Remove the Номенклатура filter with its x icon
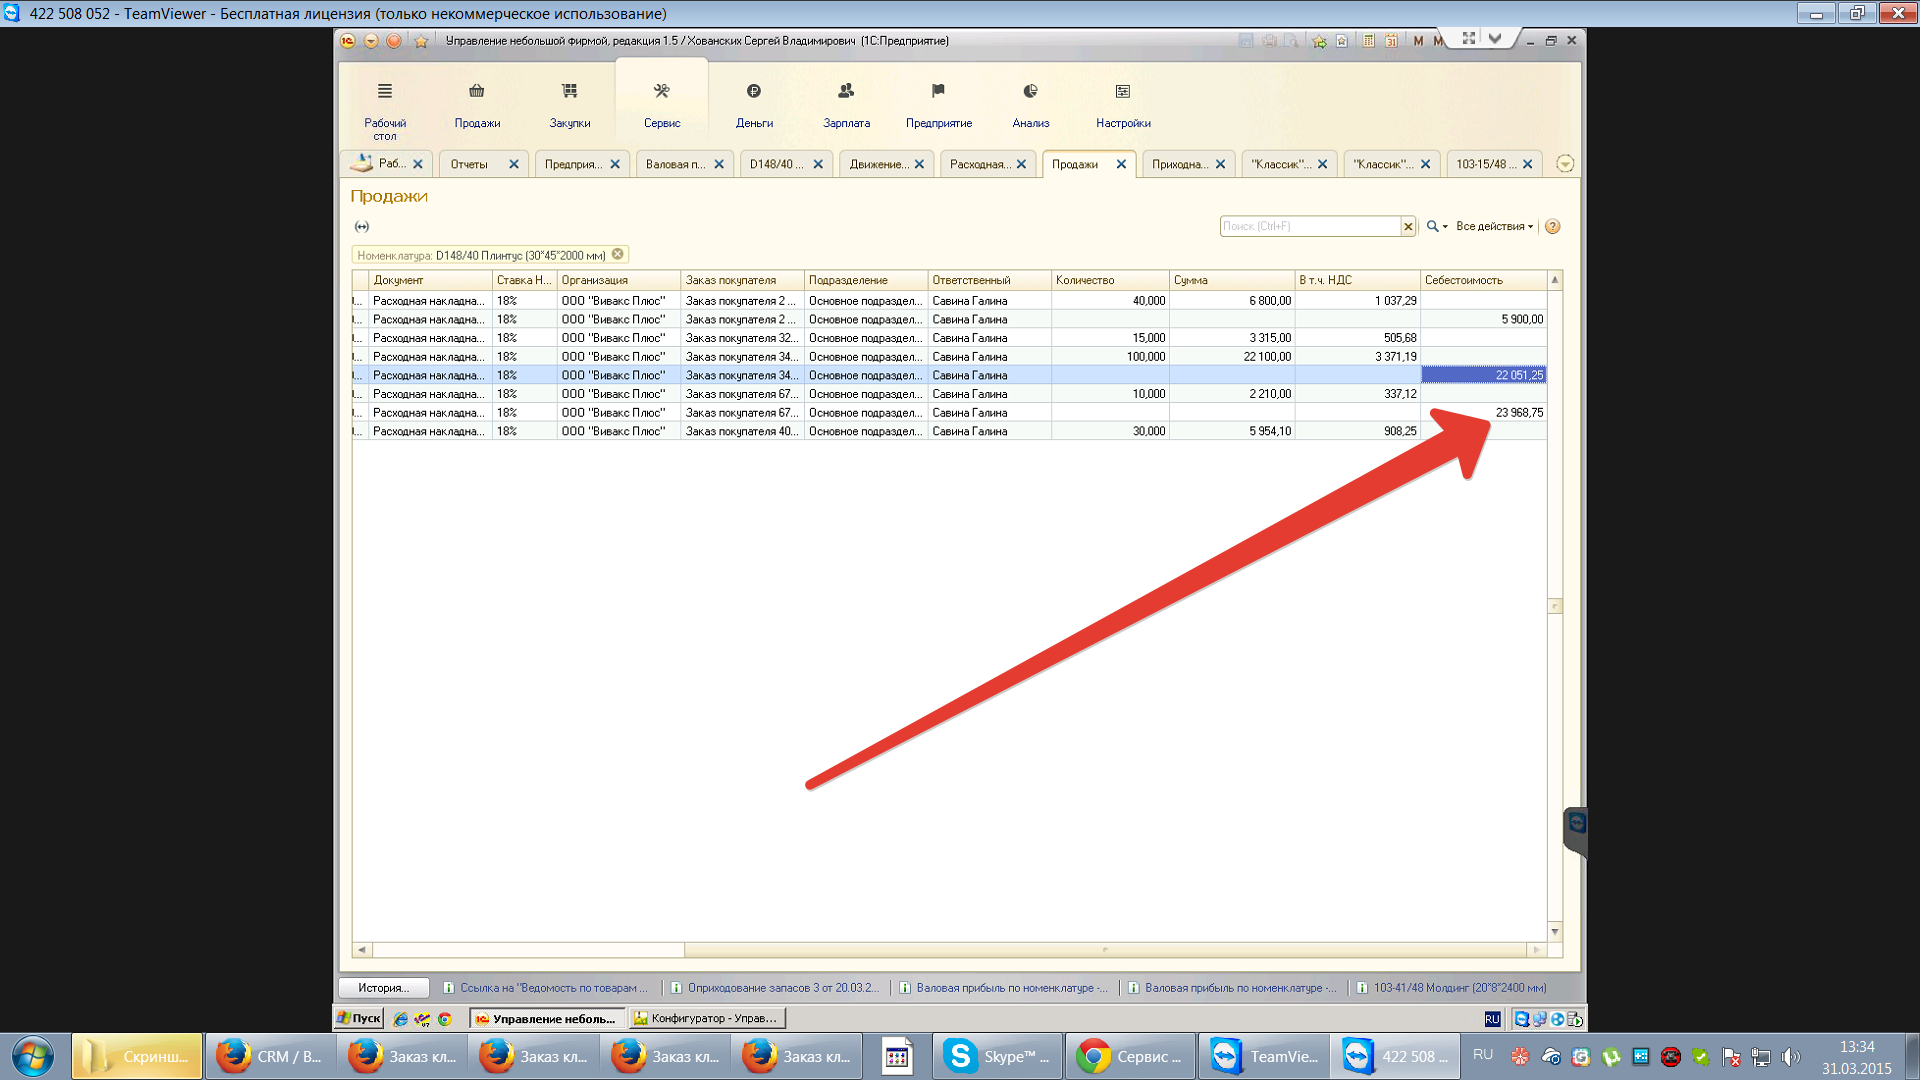 618,255
